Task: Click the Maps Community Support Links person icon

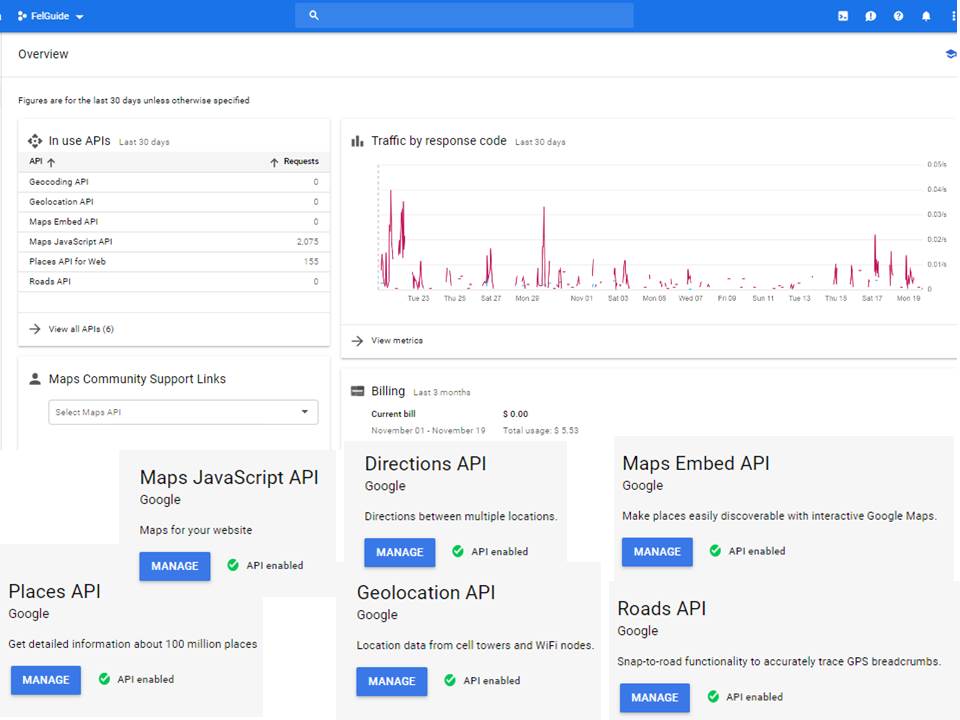Action: point(33,378)
